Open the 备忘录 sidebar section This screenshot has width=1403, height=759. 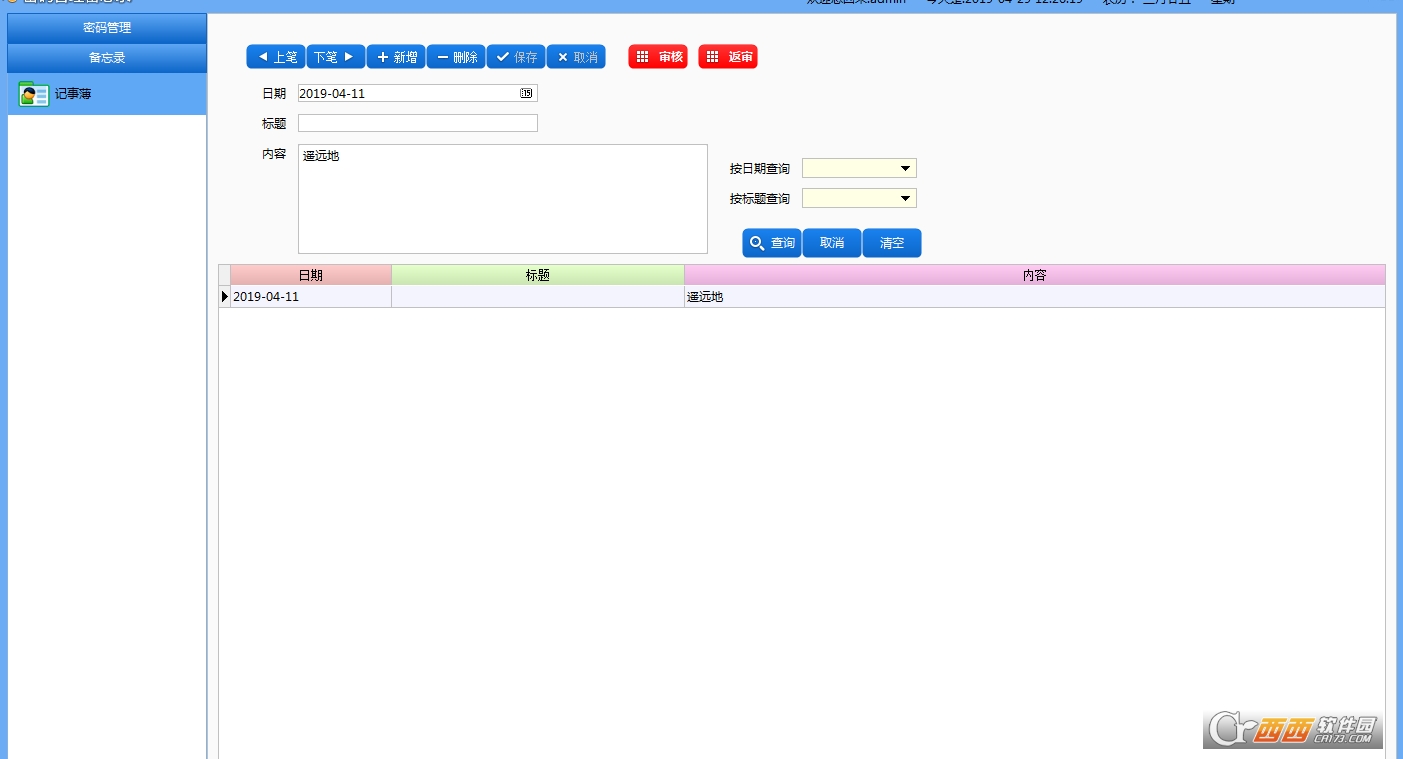pyautogui.click(x=107, y=58)
